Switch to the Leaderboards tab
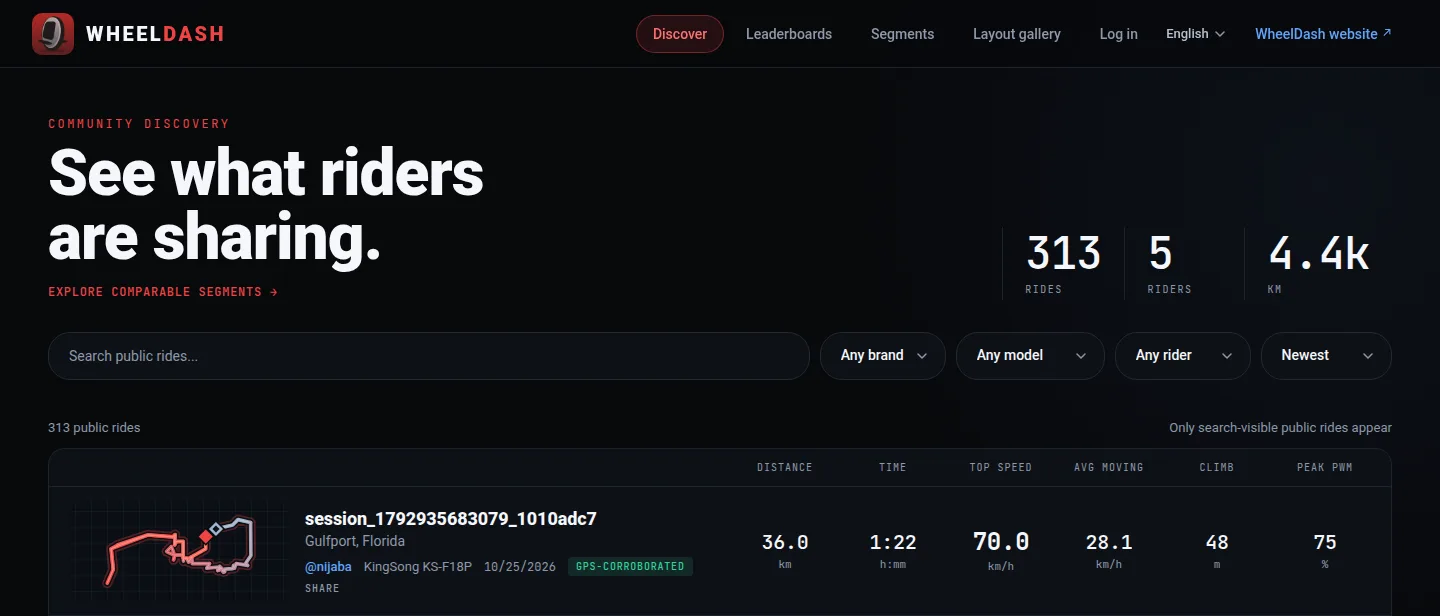The width and height of the screenshot is (1440, 616). click(789, 34)
